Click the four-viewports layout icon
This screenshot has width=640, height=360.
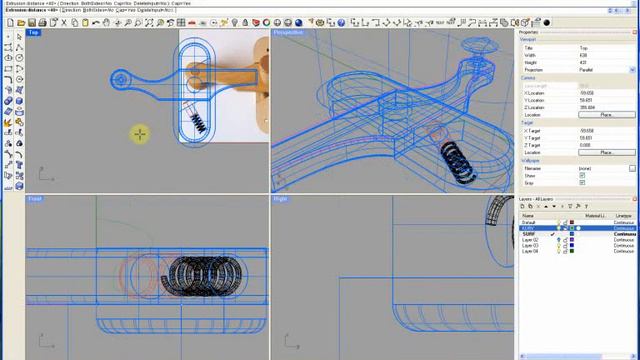click(x=181, y=23)
